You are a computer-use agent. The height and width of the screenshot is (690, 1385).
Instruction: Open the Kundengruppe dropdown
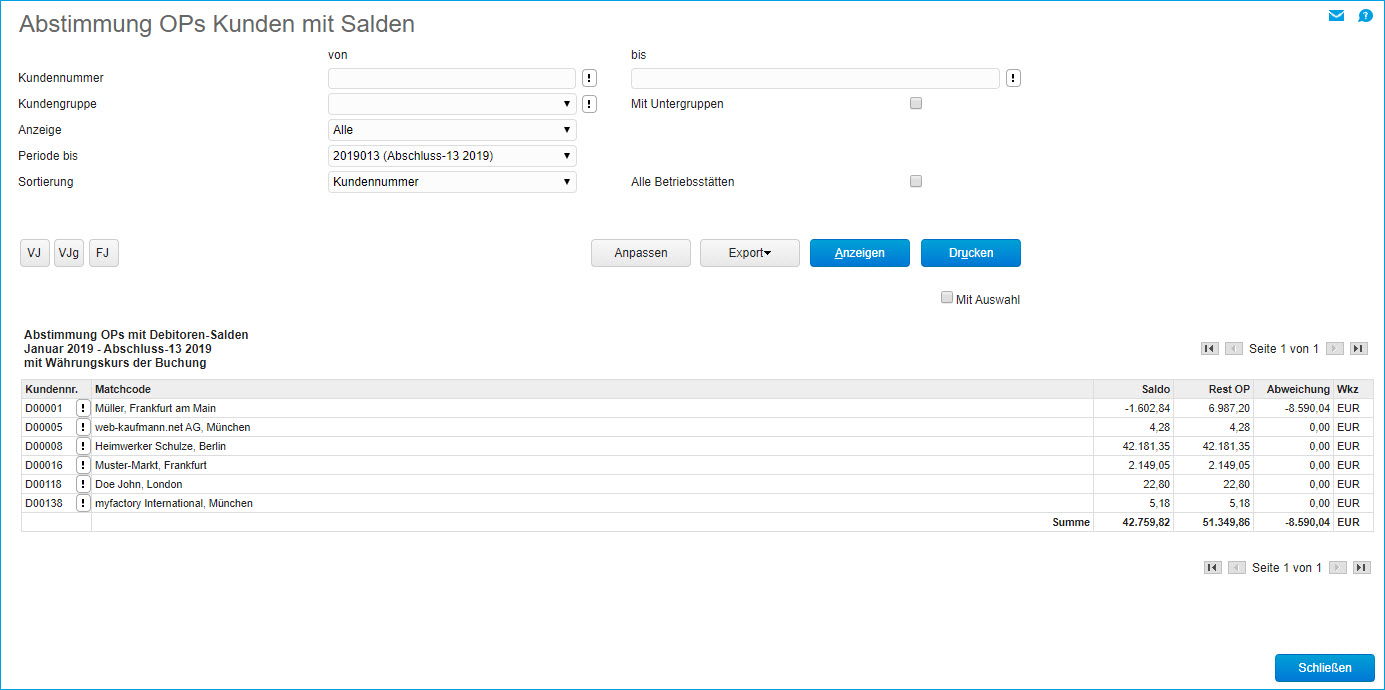coord(452,104)
